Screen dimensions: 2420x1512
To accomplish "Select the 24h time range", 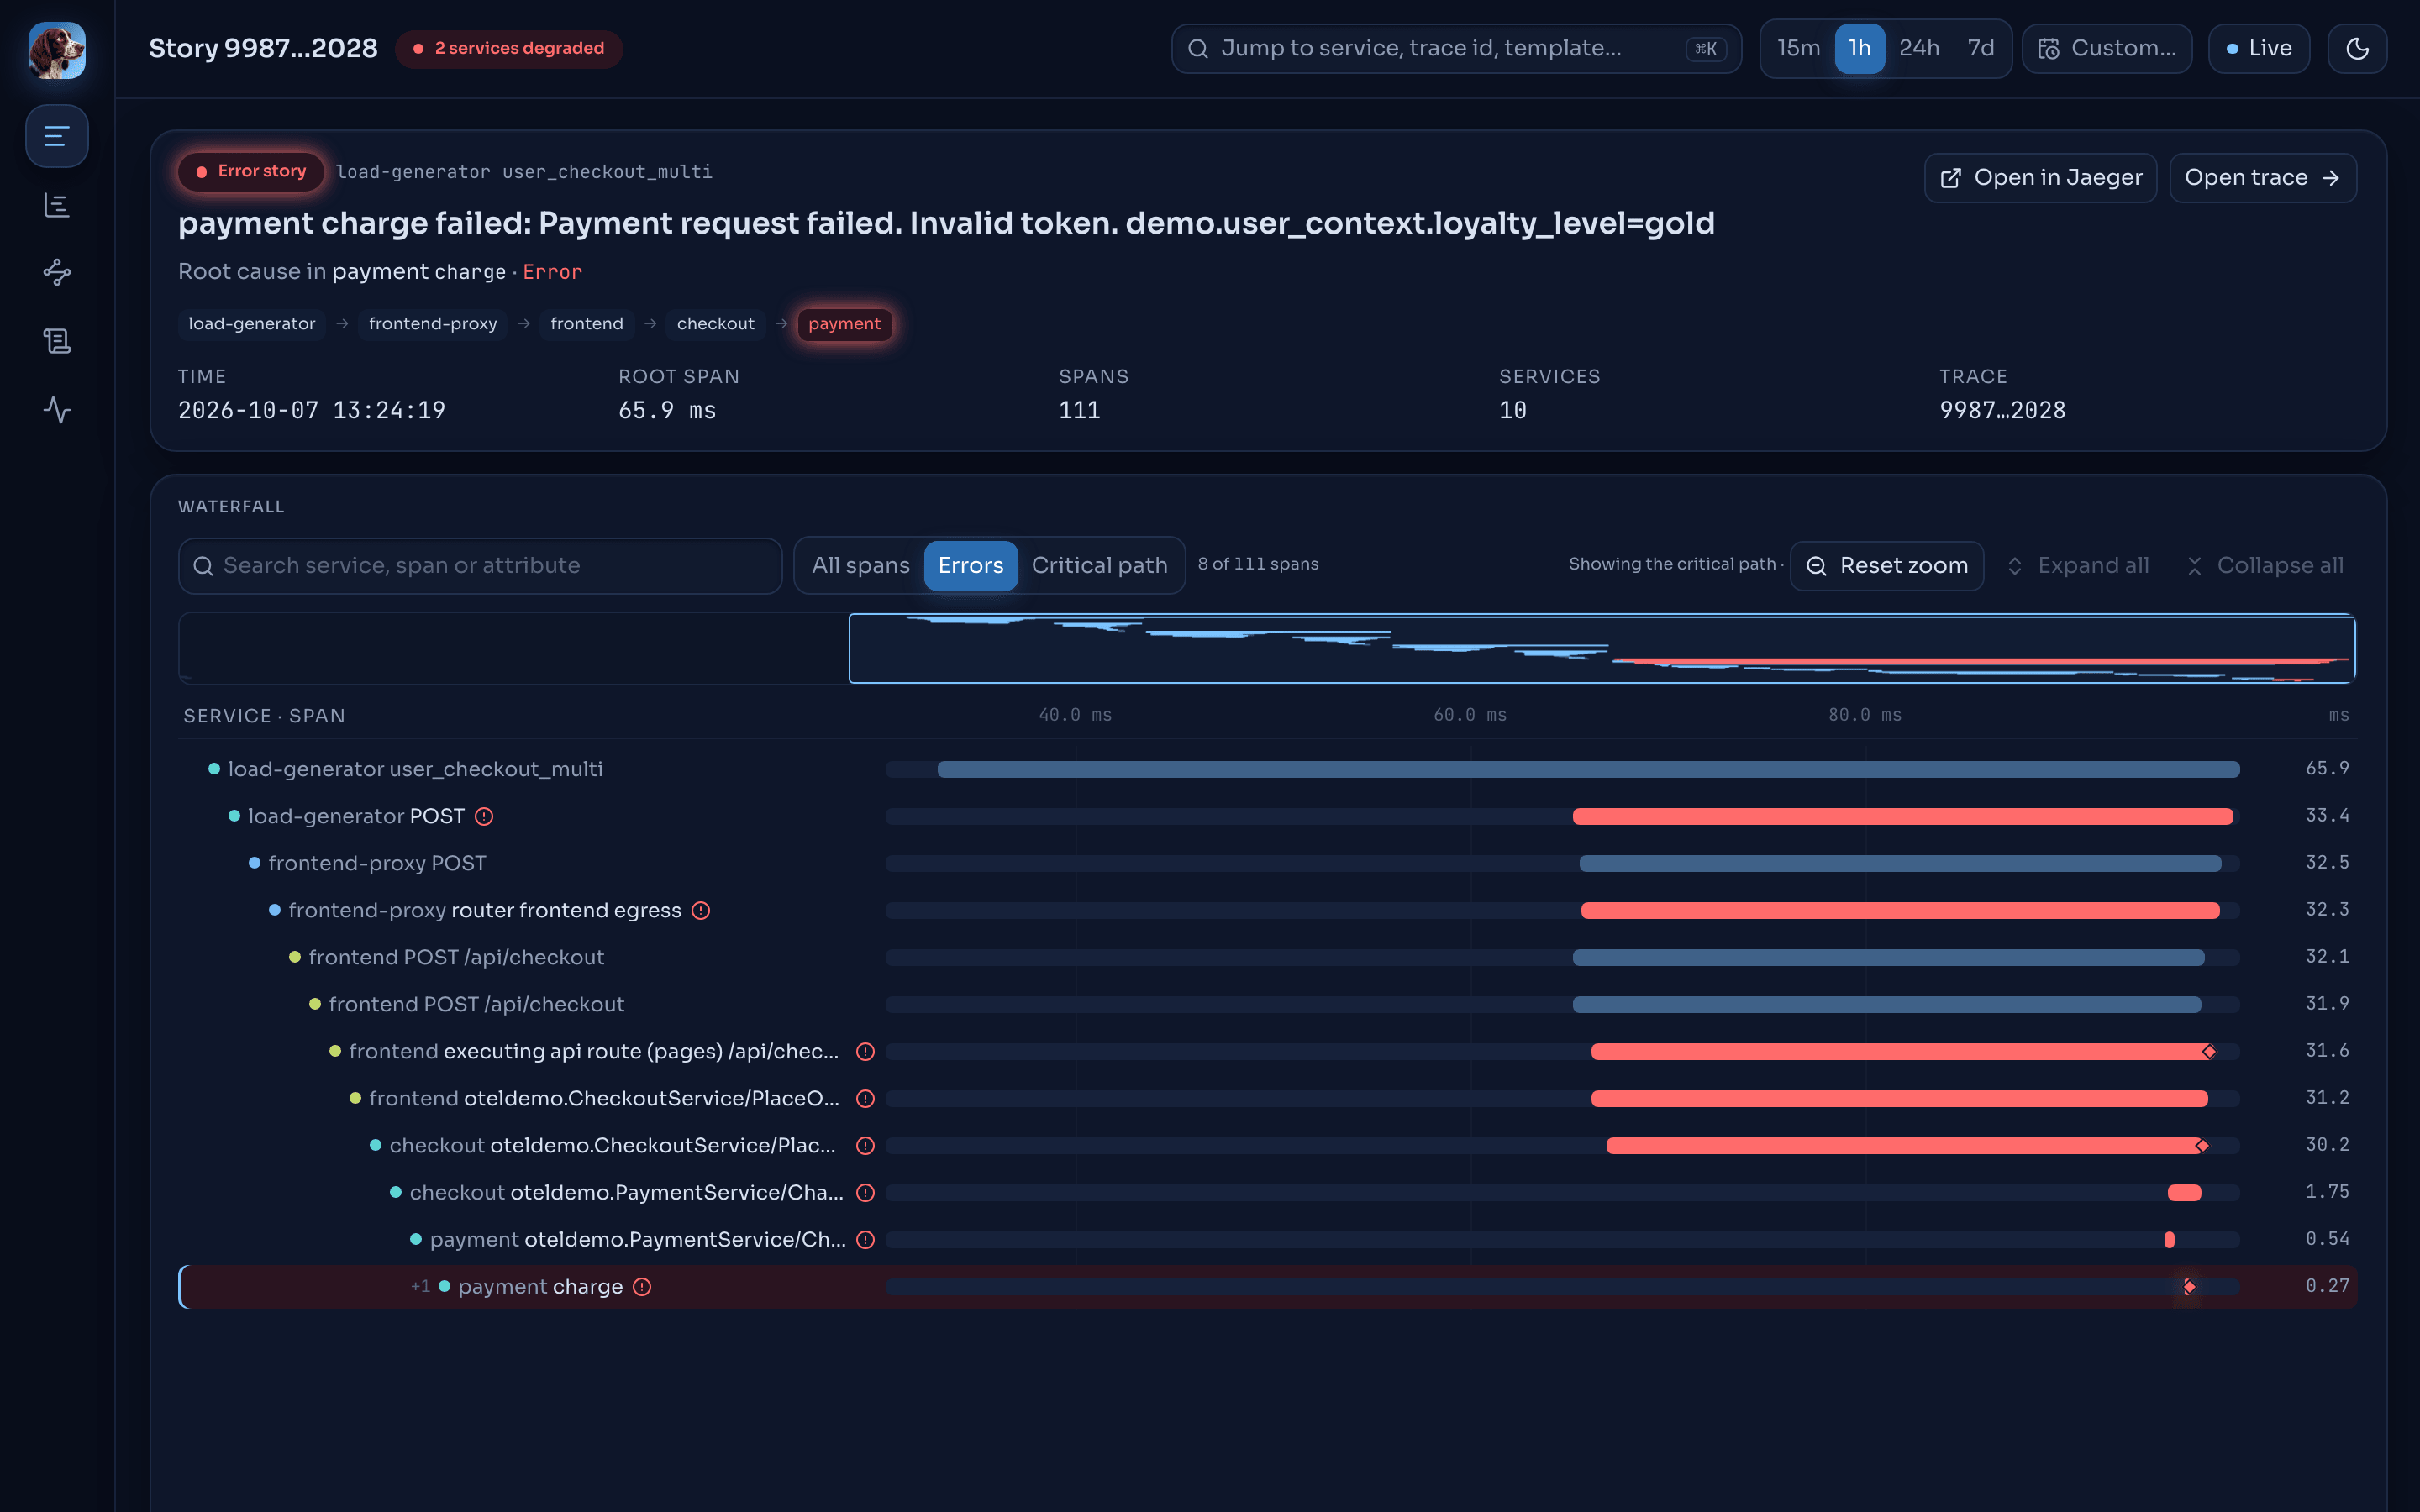I will click(x=1918, y=48).
